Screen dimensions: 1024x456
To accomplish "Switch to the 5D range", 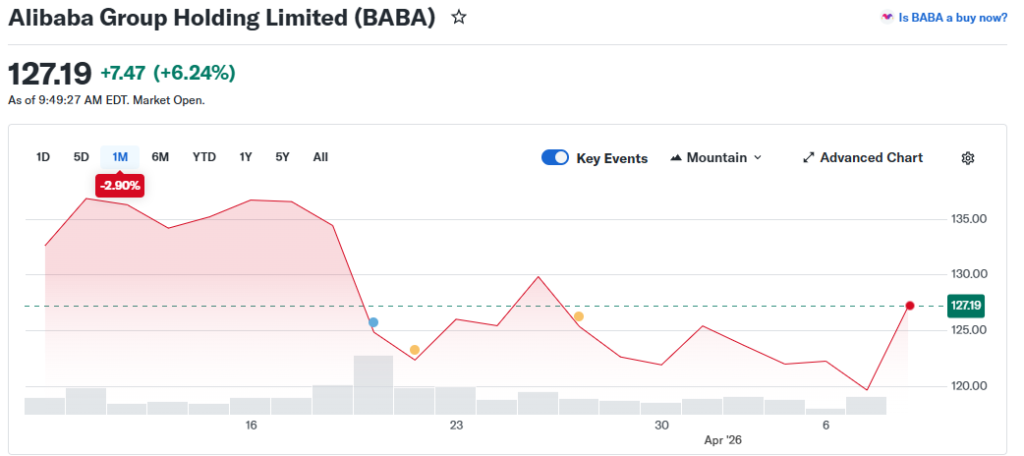I will 81,157.
